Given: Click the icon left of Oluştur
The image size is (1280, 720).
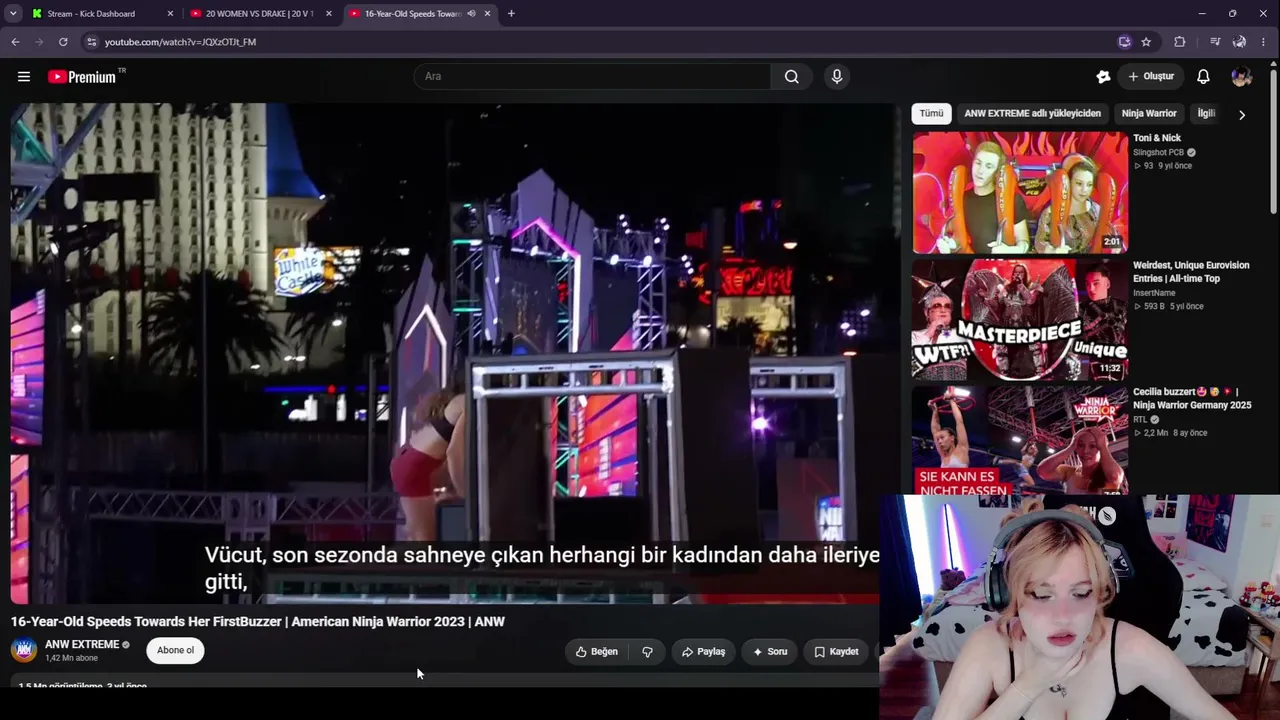Looking at the screenshot, I should (x=1103, y=77).
